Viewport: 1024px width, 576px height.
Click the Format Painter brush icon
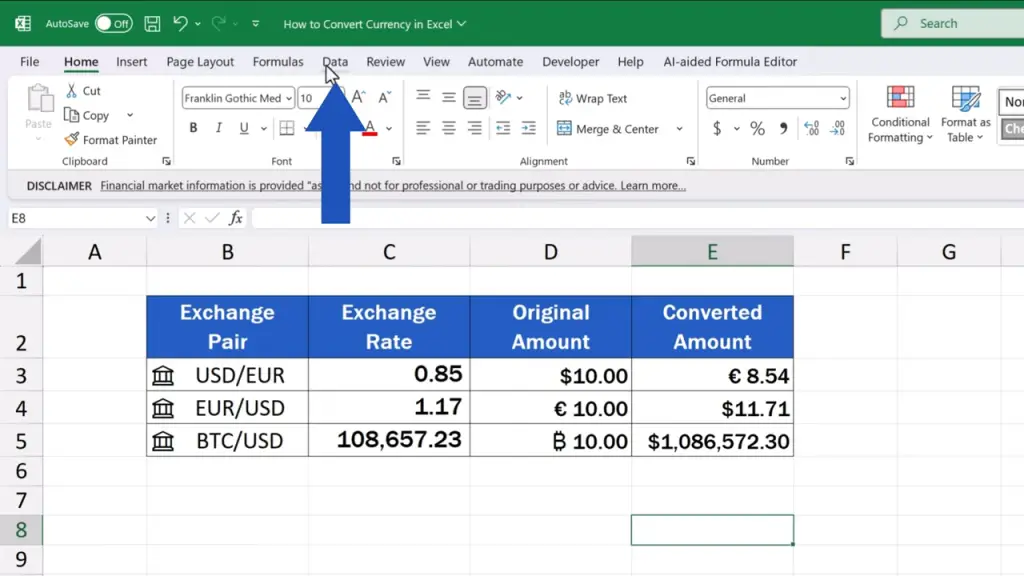coord(72,140)
